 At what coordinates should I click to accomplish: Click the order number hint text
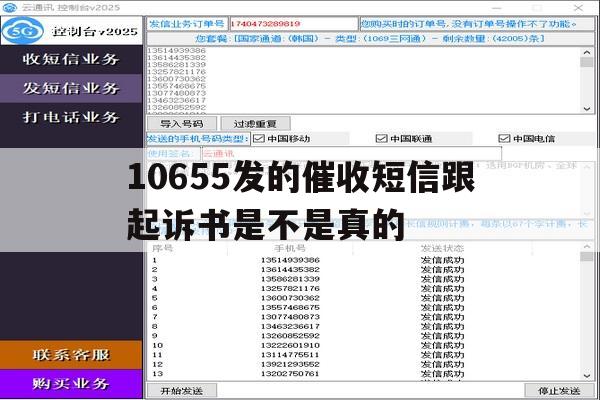click(469, 24)
